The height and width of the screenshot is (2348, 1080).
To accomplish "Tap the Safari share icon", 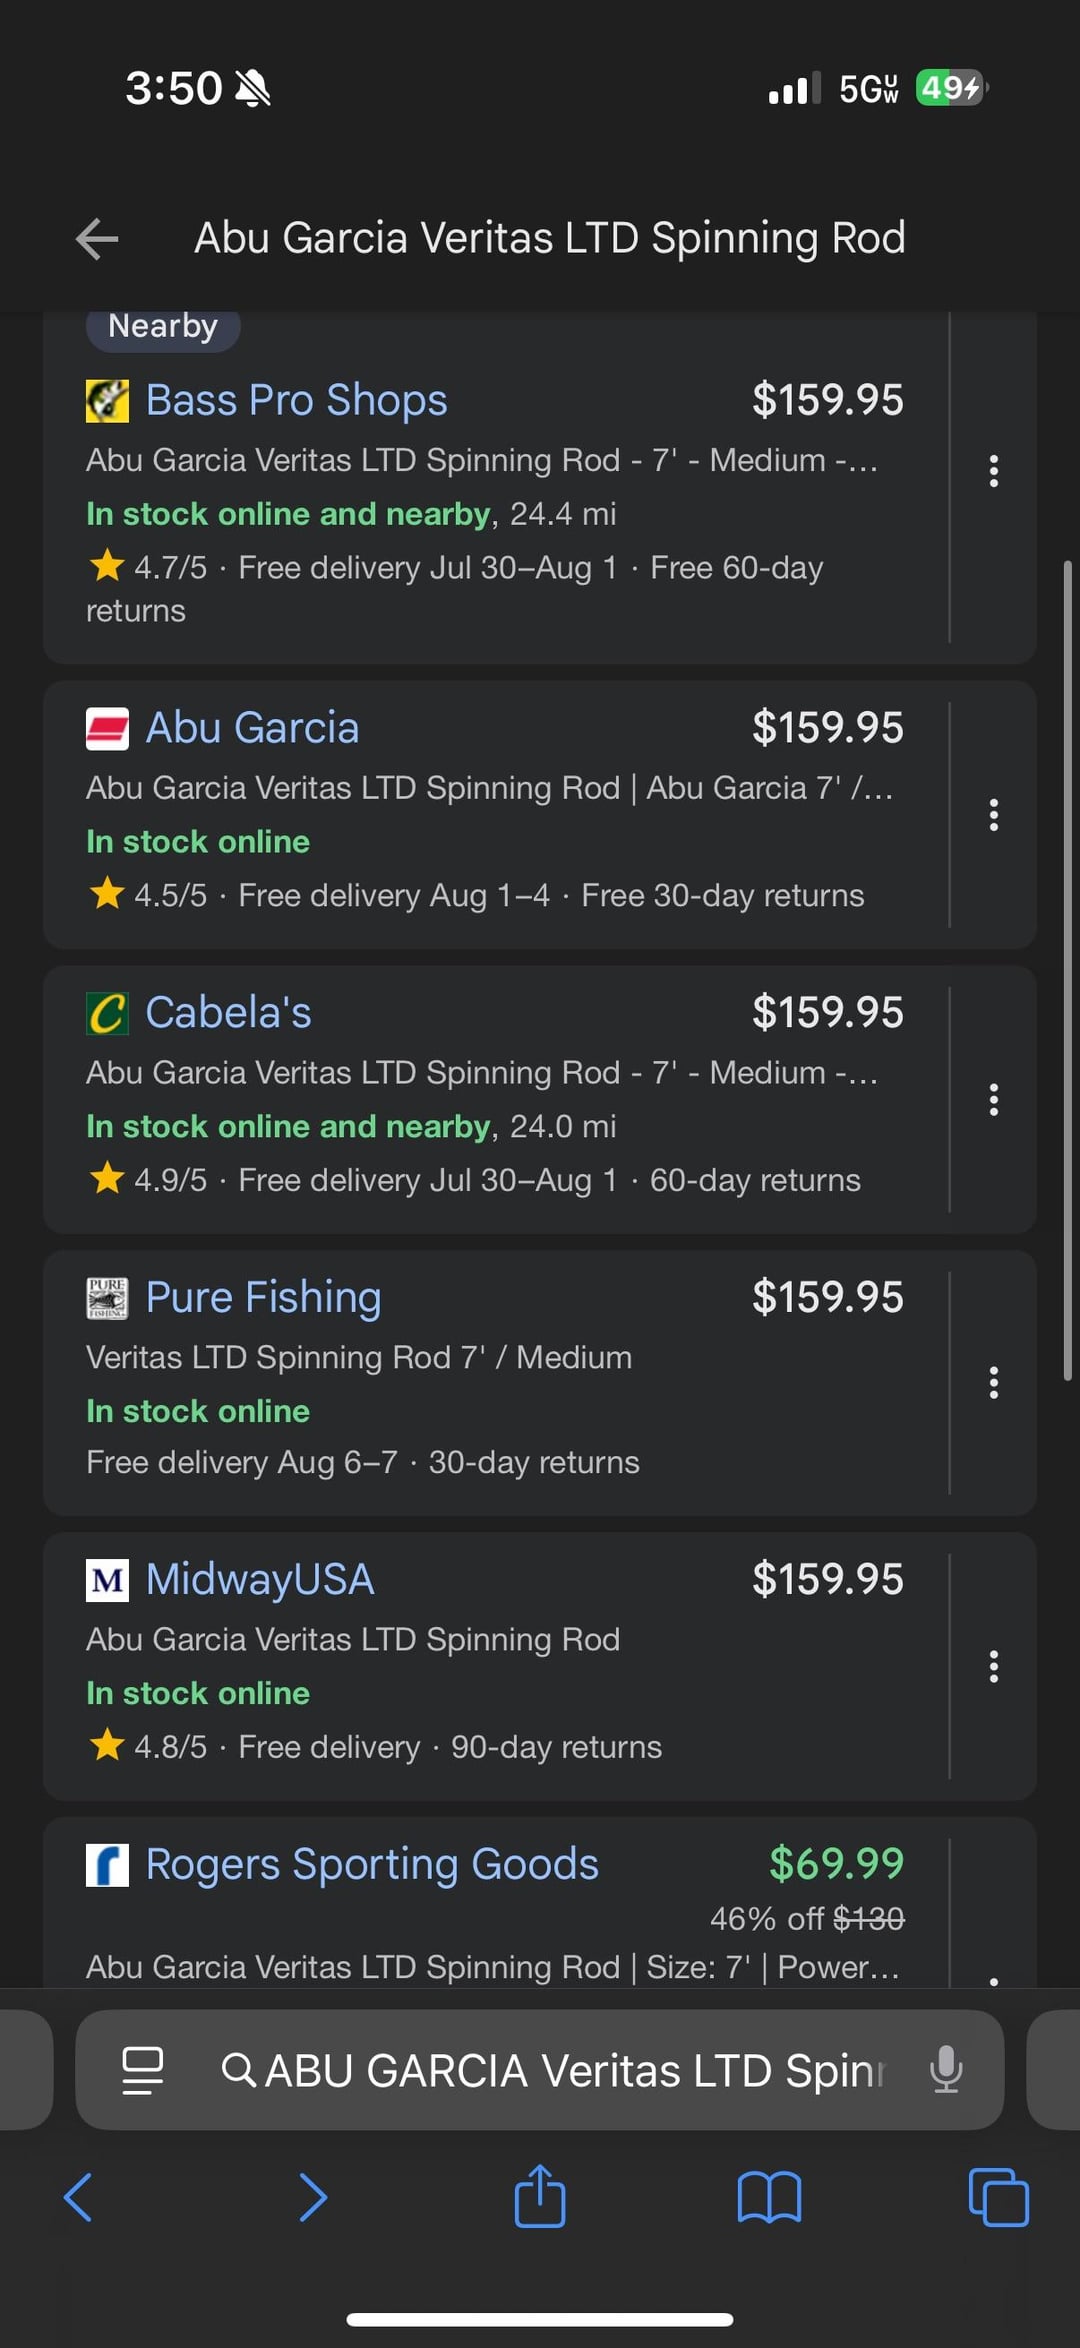I will pyautogui.click(x=540, y=2196).
